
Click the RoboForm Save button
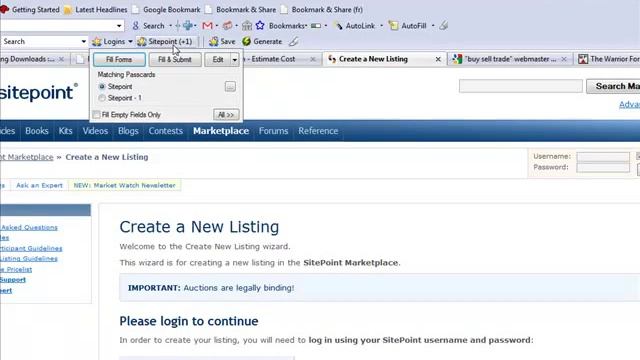point(222,41)
